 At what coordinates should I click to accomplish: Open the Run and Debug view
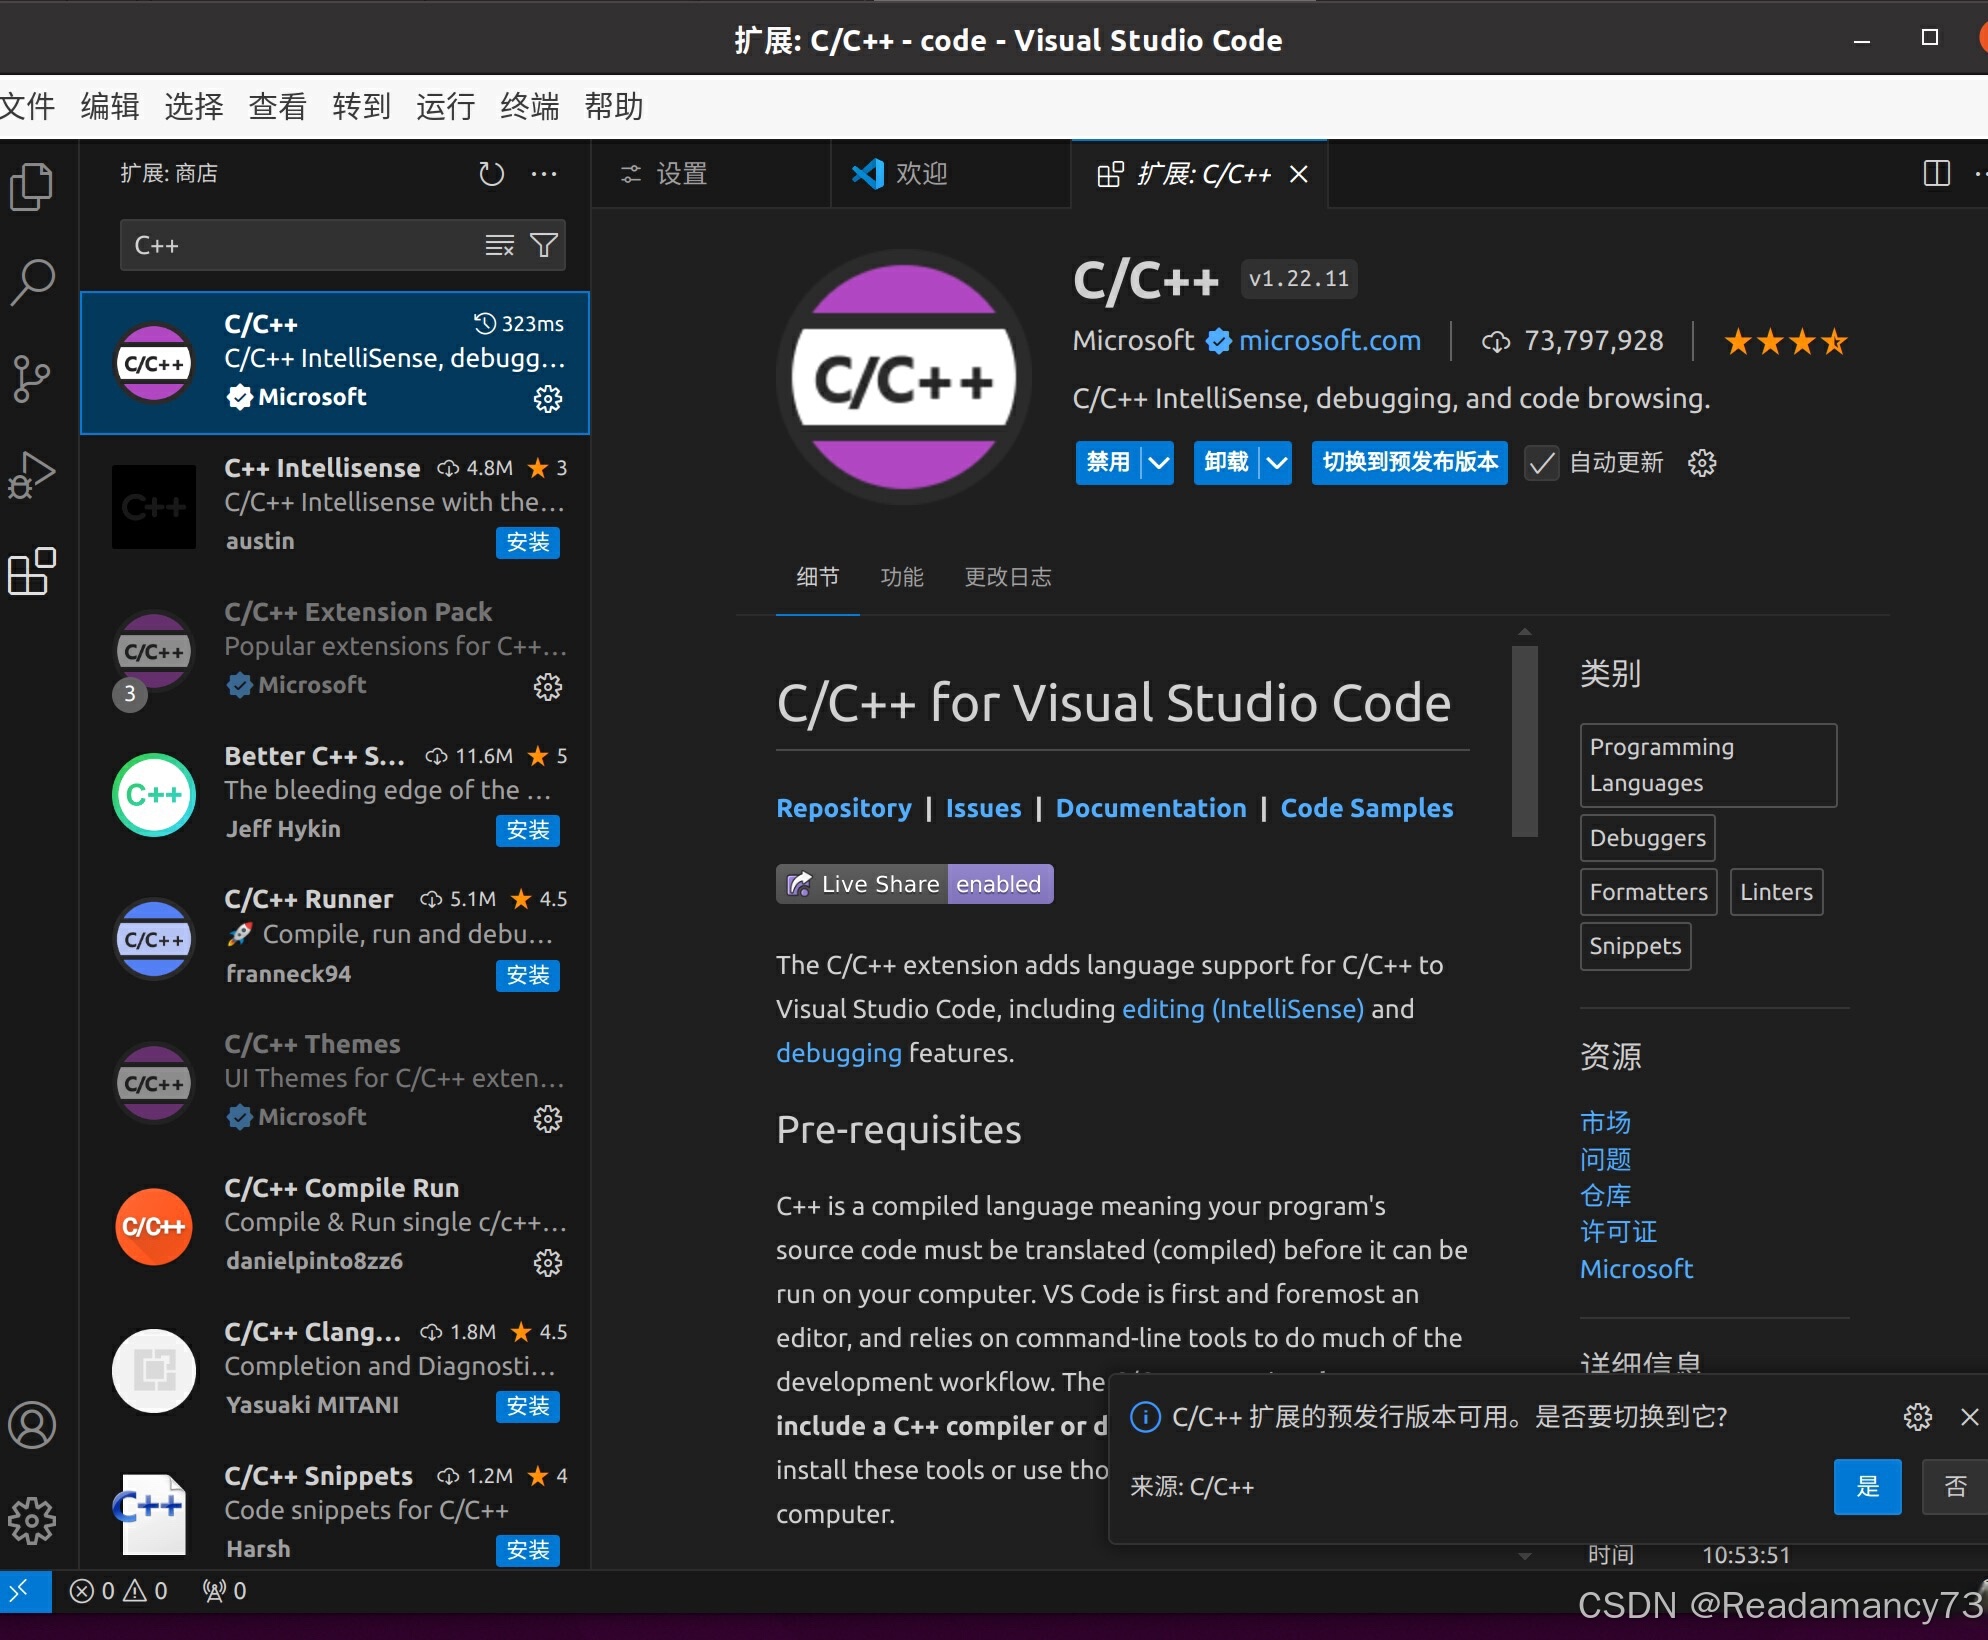(33, 474)
